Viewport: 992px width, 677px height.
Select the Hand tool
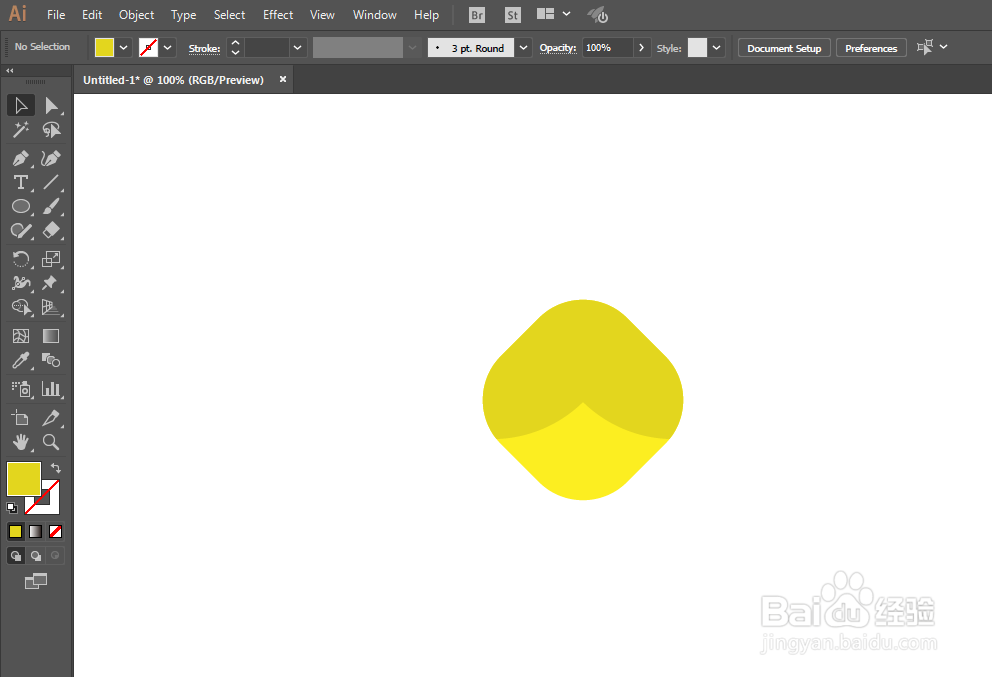tap(21, 442)
